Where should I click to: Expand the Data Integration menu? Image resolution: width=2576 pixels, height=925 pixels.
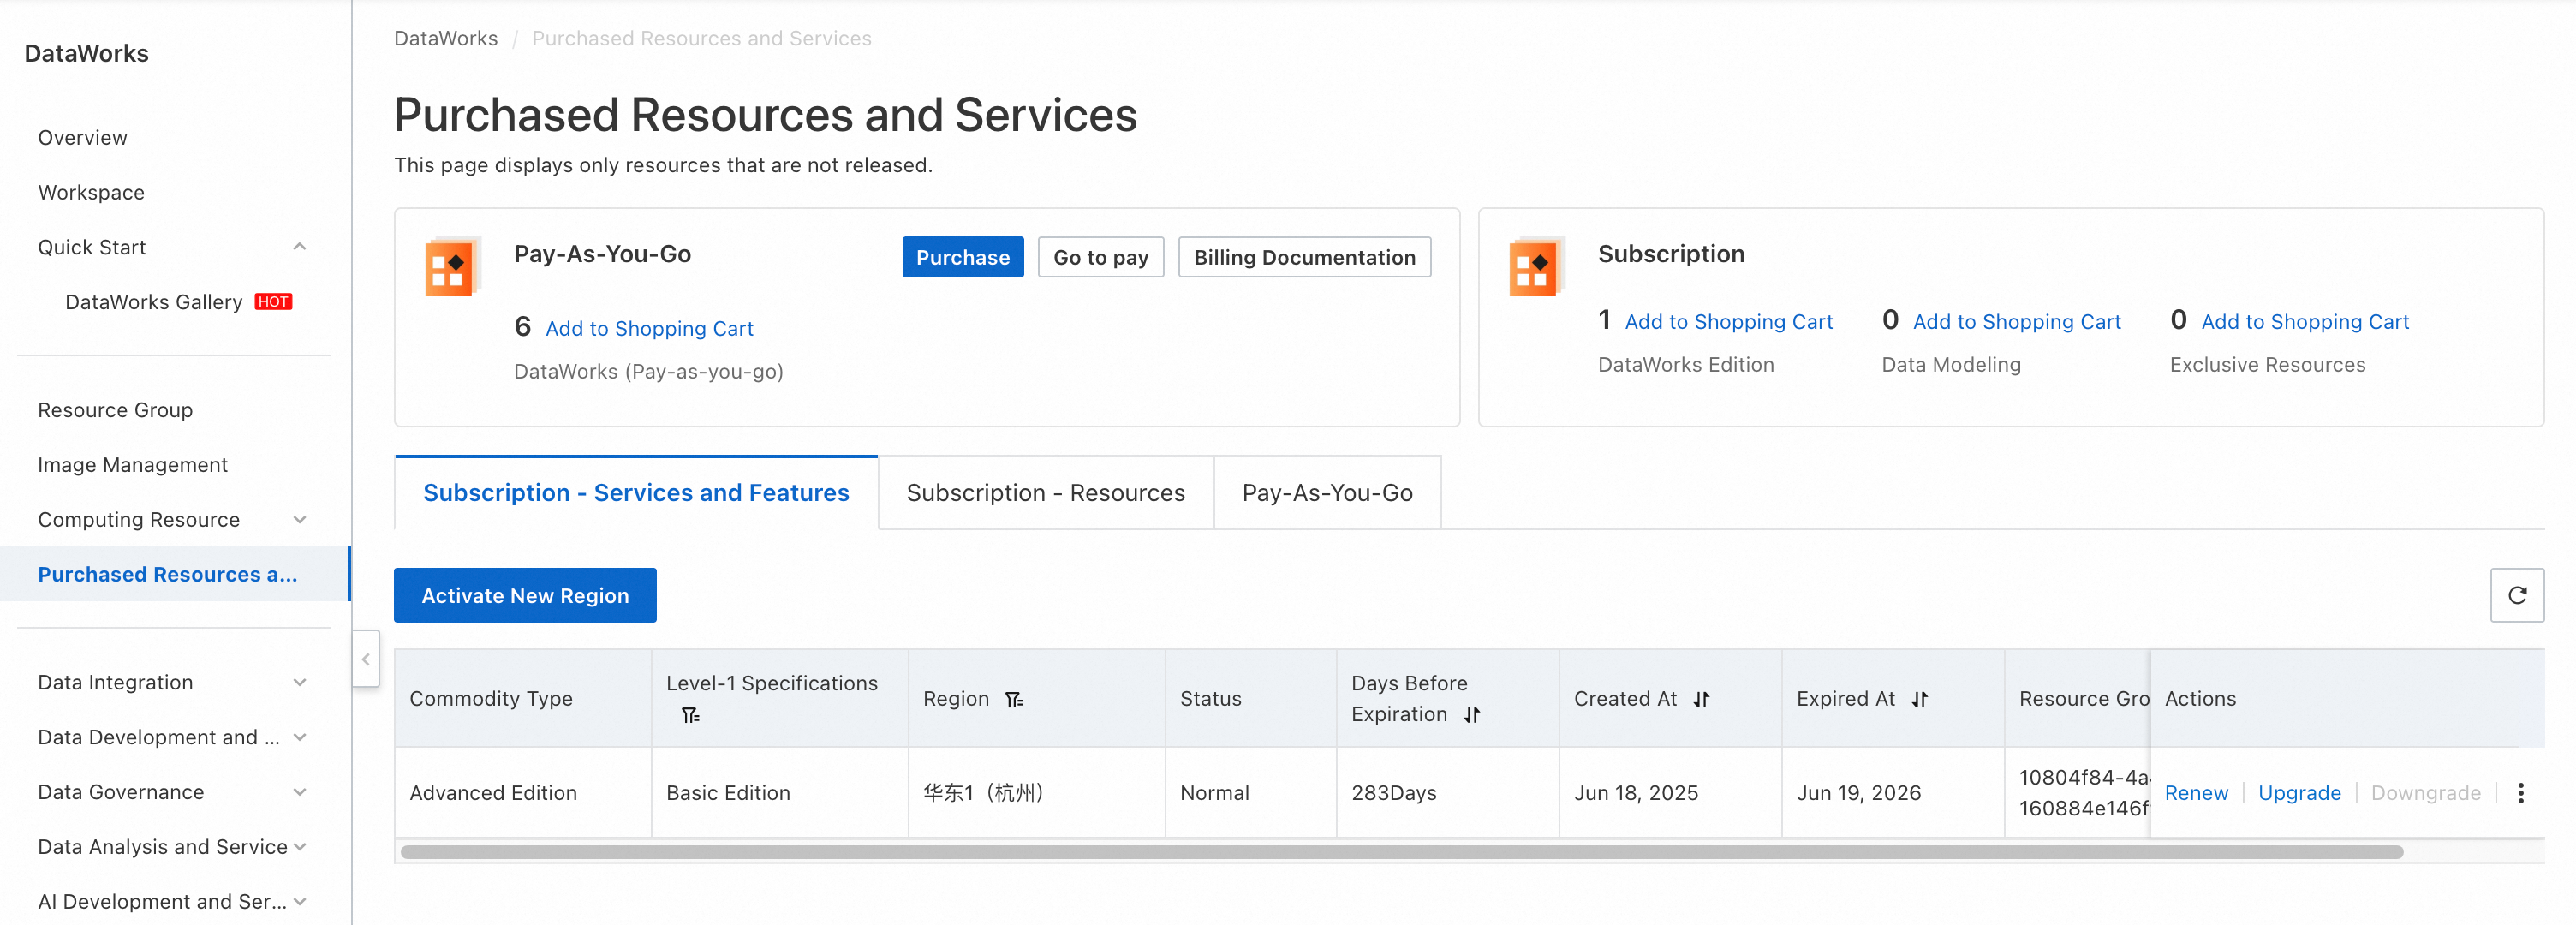pyautogui.click(x=299, y=682)
